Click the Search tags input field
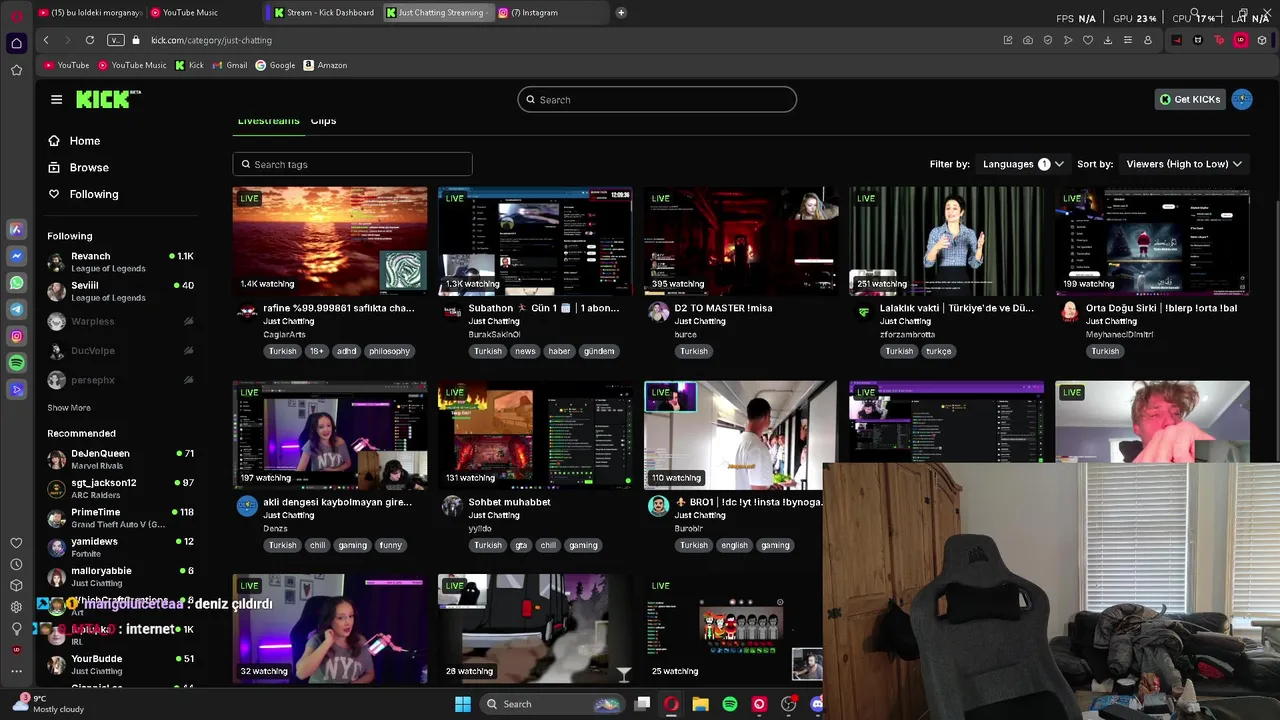 pos(352,164)
